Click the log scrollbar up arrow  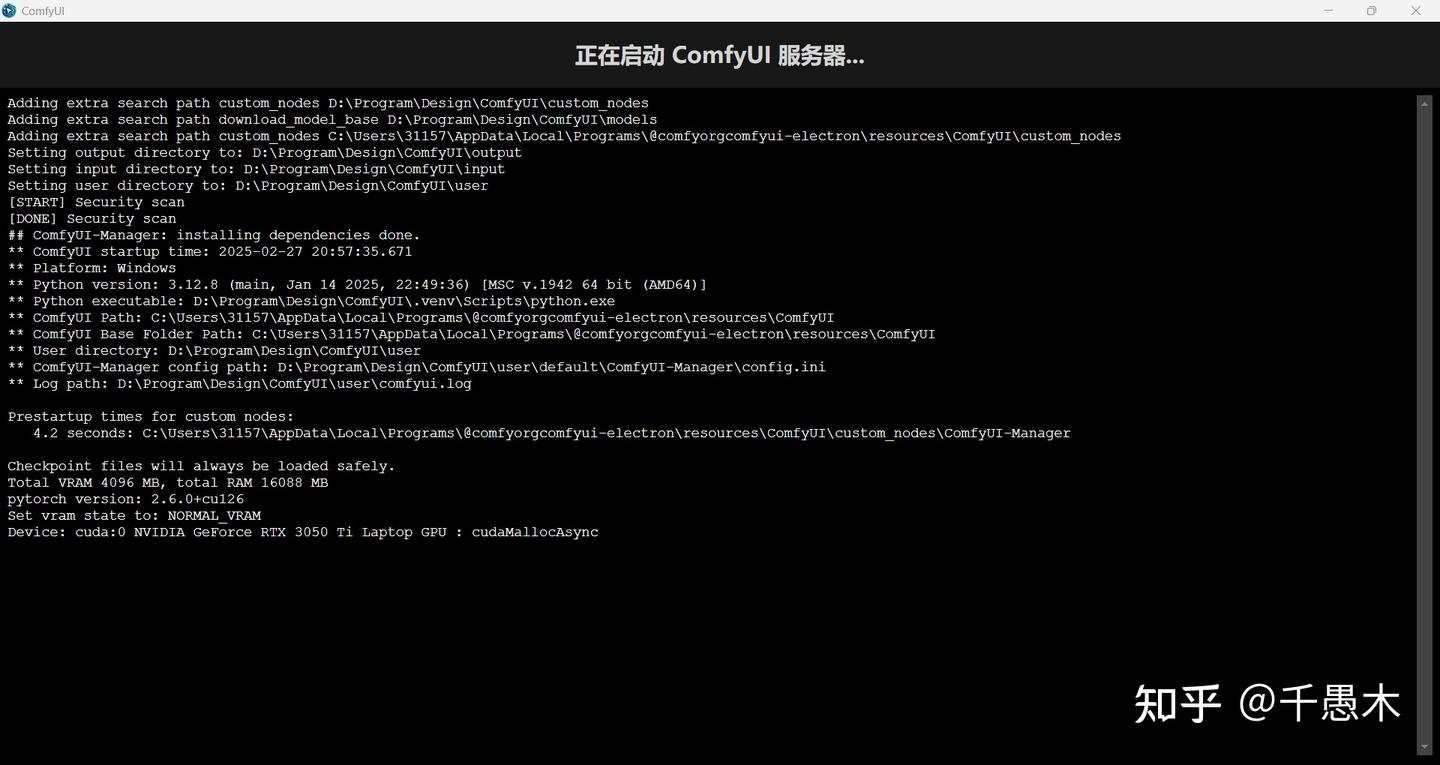pyautogui.click(x=1425, y=102)
